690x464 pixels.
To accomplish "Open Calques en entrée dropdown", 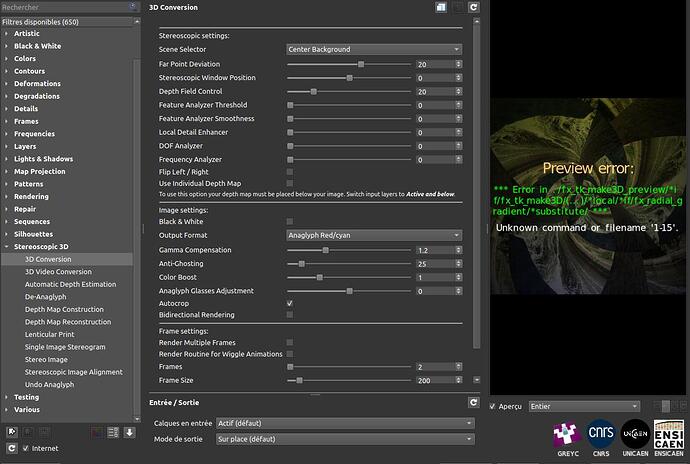I will click(x=345, y=423).
